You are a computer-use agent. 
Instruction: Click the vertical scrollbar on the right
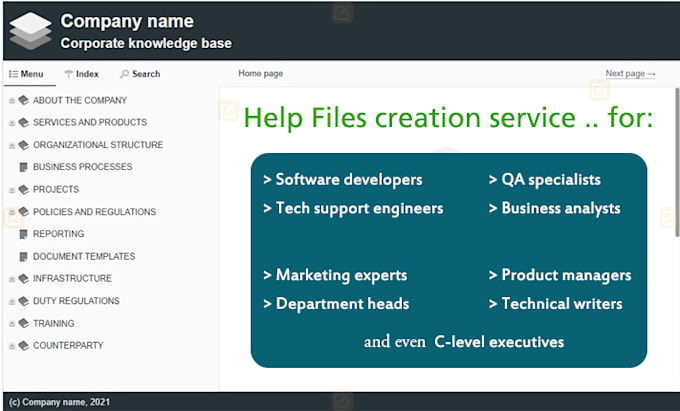coord(676,200)
